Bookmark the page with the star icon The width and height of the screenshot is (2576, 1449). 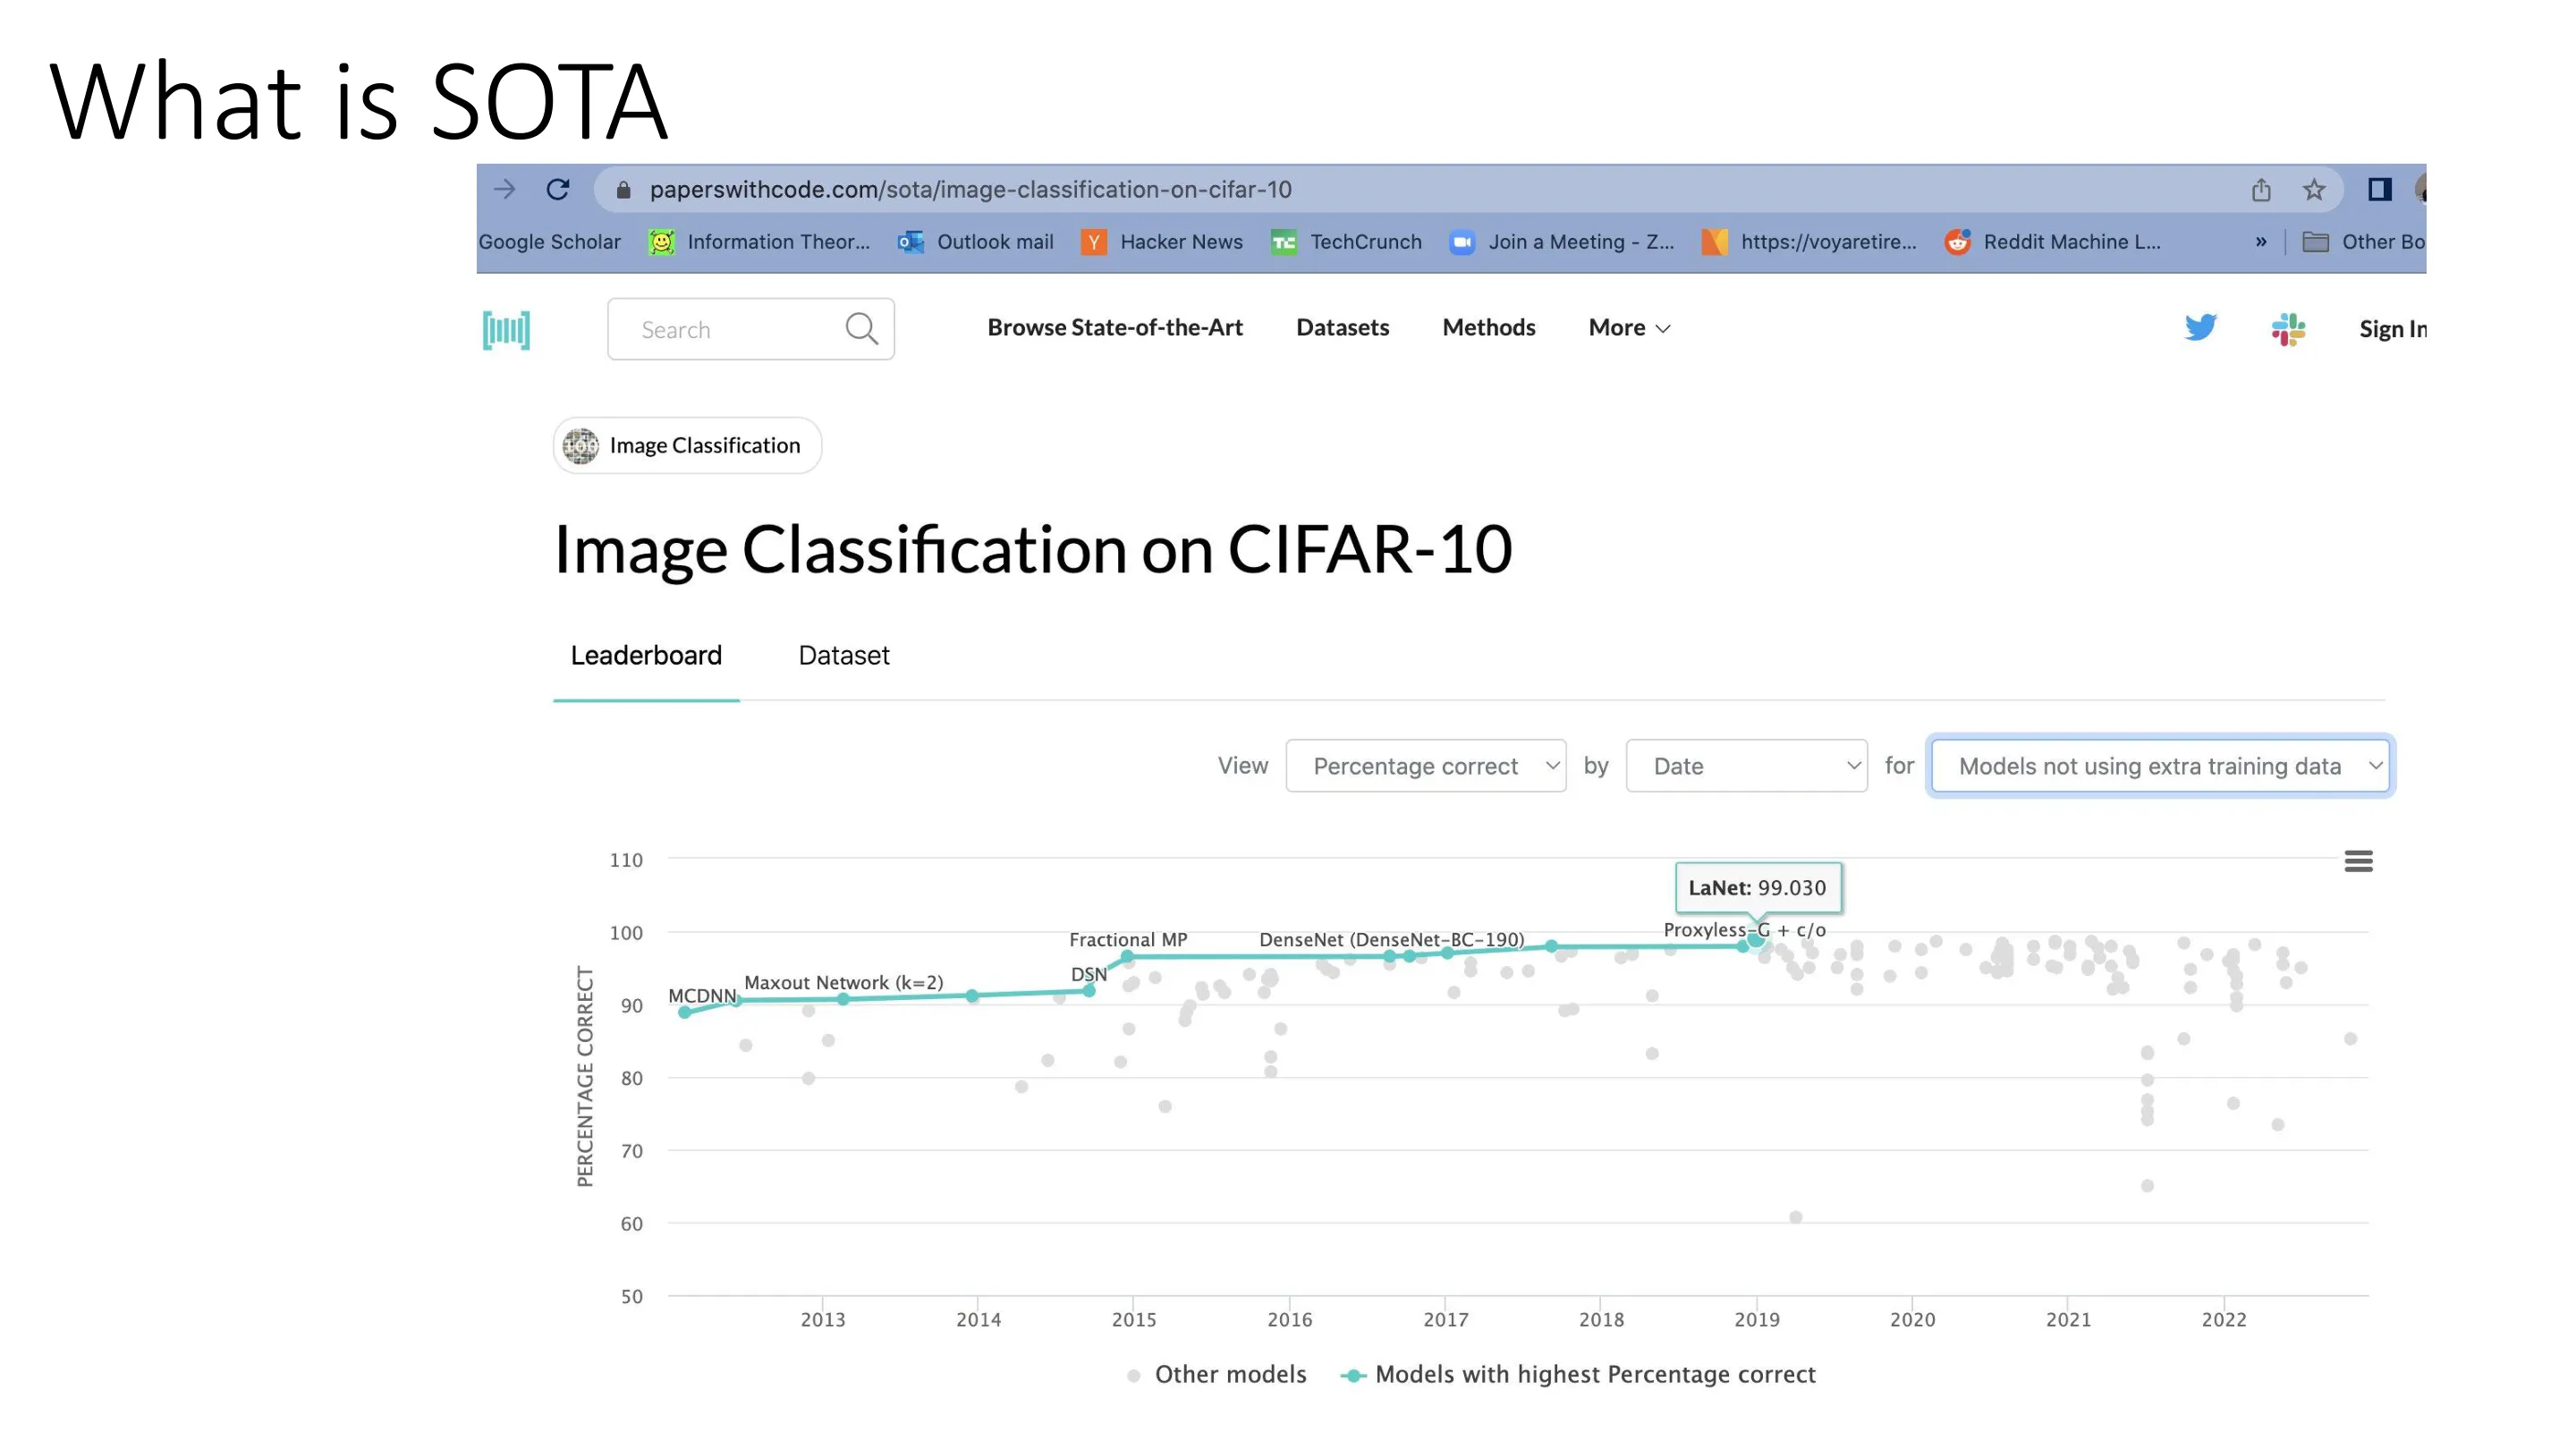2314,189
